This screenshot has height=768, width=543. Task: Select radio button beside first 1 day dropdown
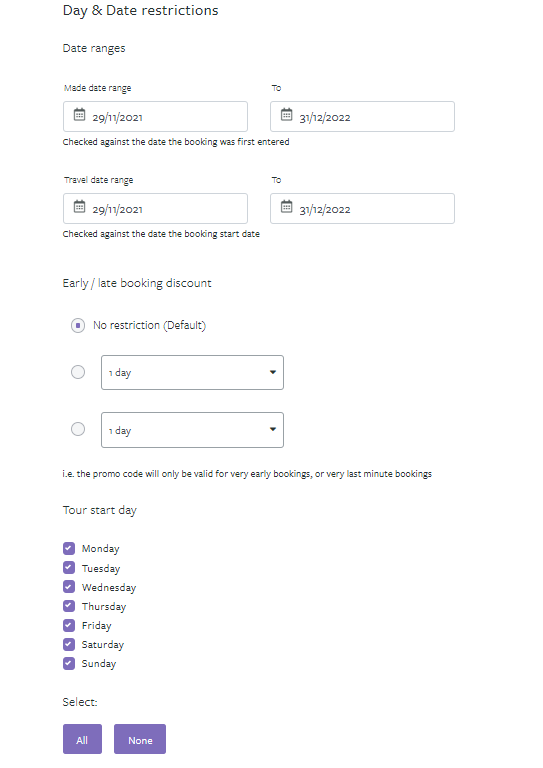(x=78, y=372)
